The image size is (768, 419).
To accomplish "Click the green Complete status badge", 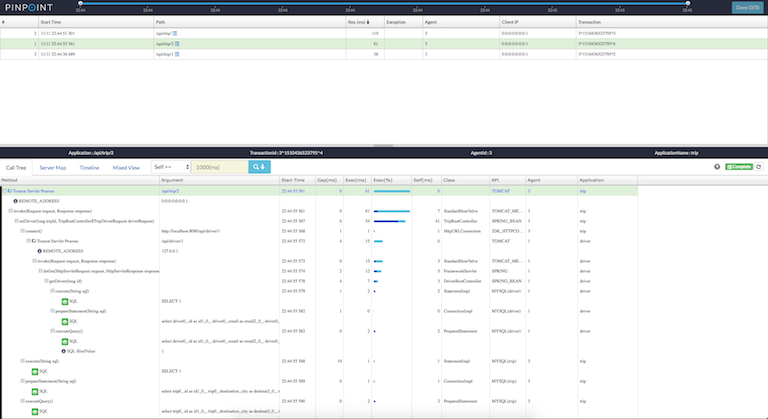I will (x=739, y=167).
